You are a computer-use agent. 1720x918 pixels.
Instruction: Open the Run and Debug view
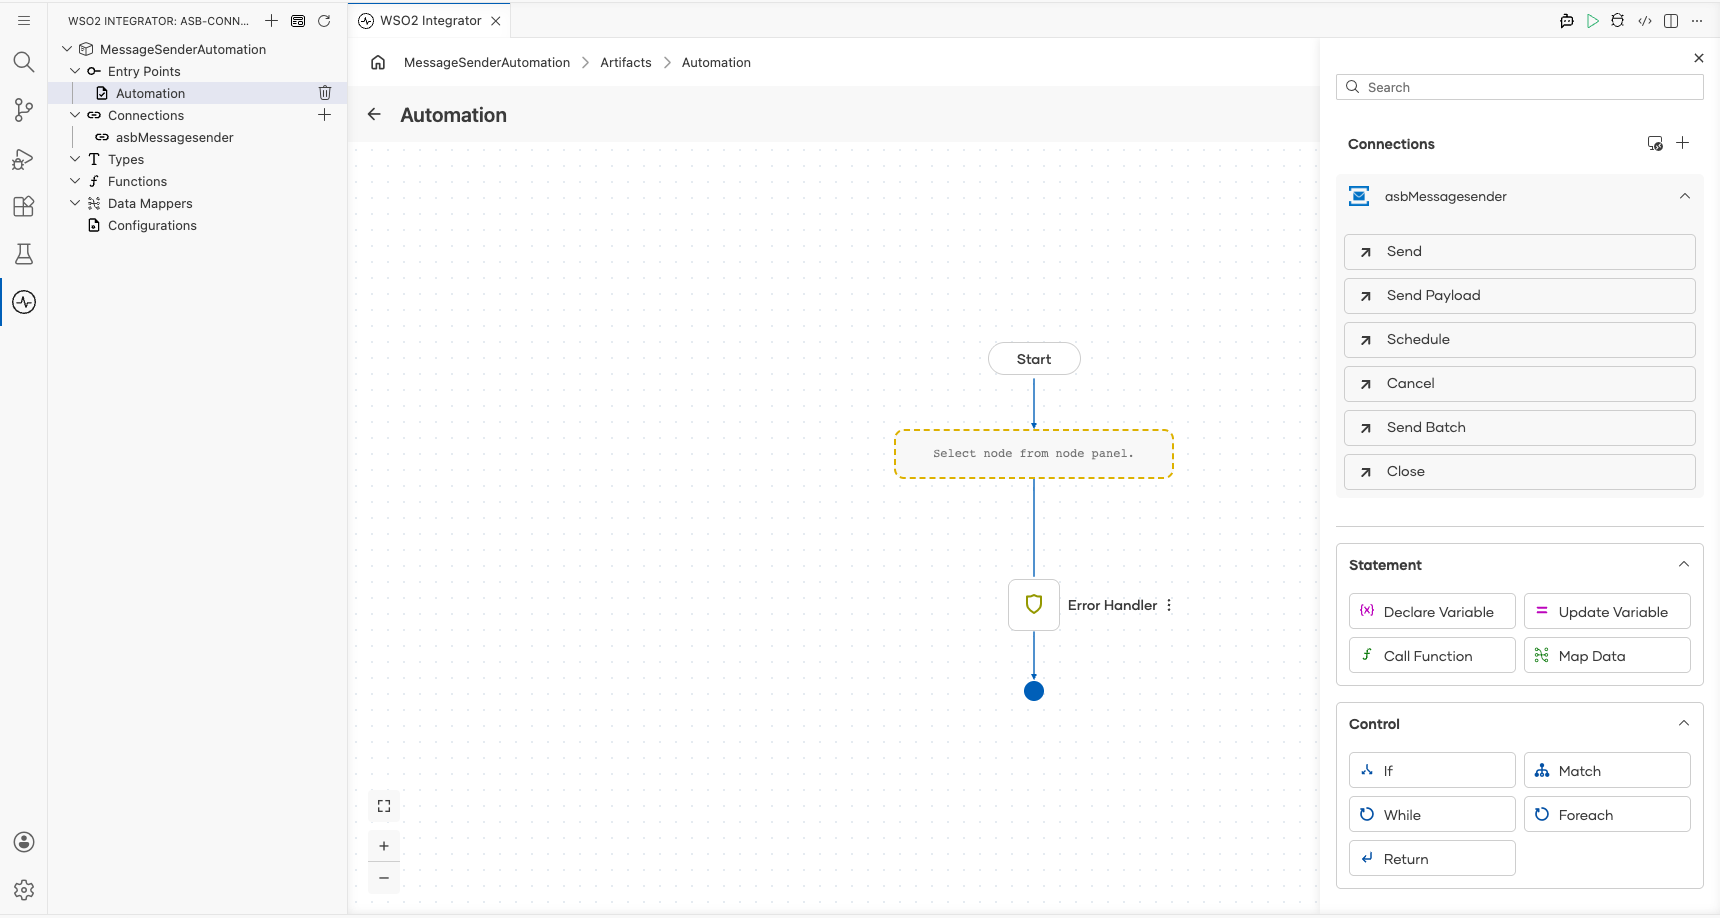[x=24, y=159]
